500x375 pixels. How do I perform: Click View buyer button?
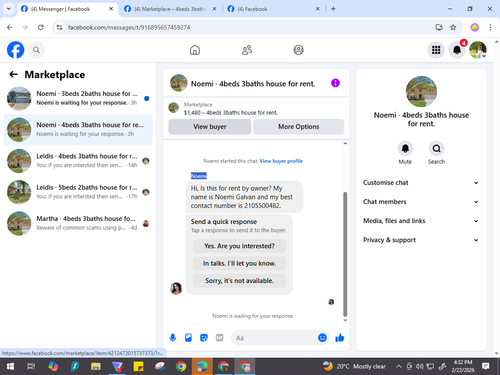[x=210, y=127]
